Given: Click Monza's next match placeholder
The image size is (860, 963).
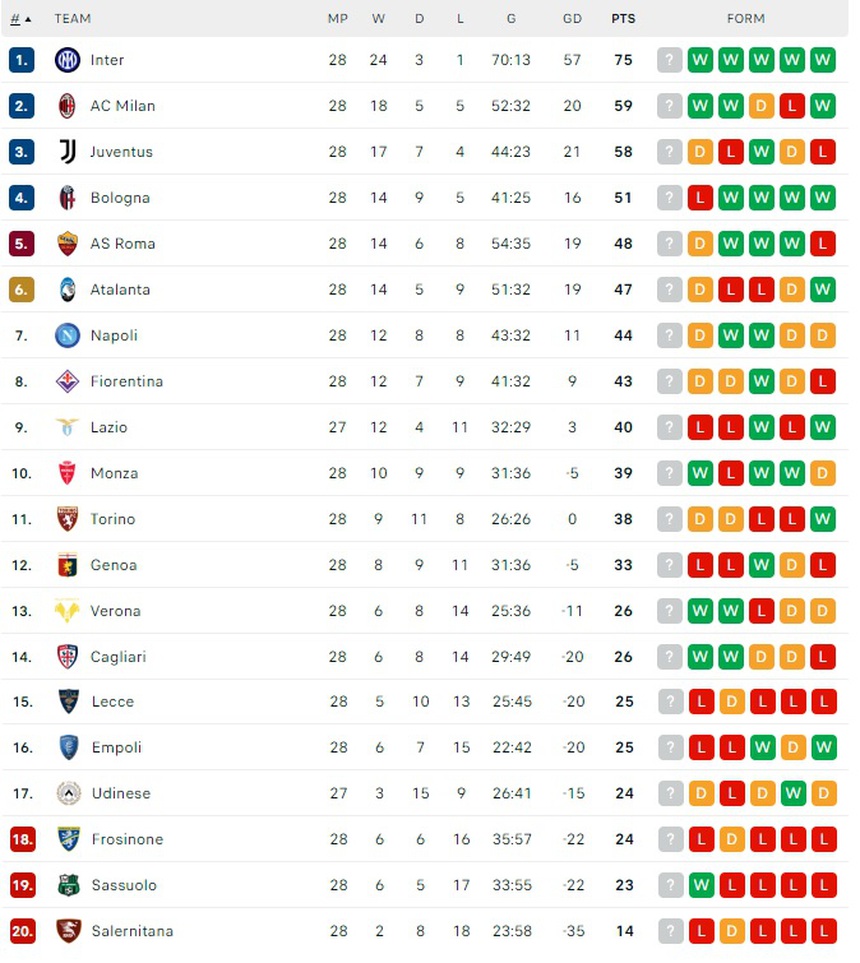Looking at the screenshot, I should coord(669,473).
